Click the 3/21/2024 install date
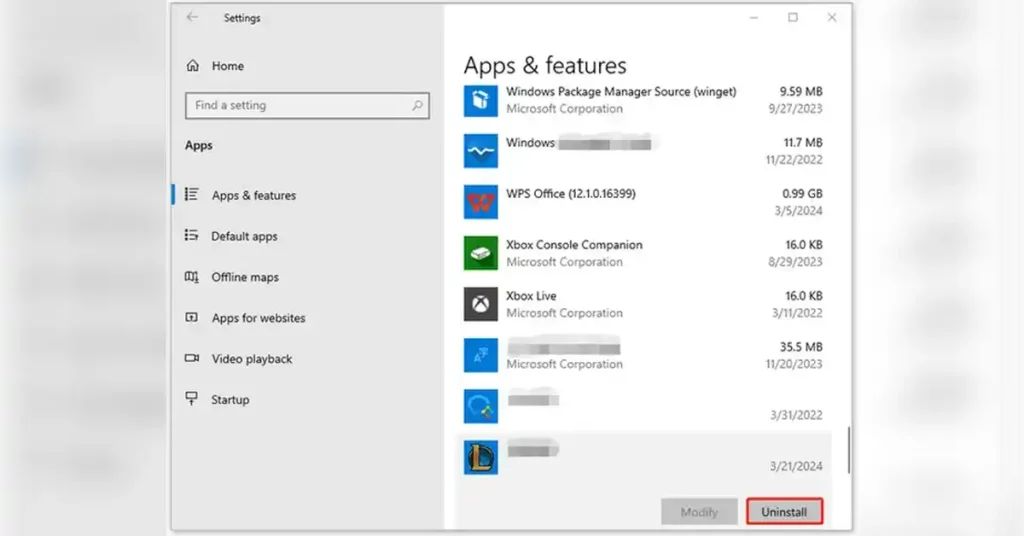Viewport: 1024px width, 536px height. tap(796, 466)
